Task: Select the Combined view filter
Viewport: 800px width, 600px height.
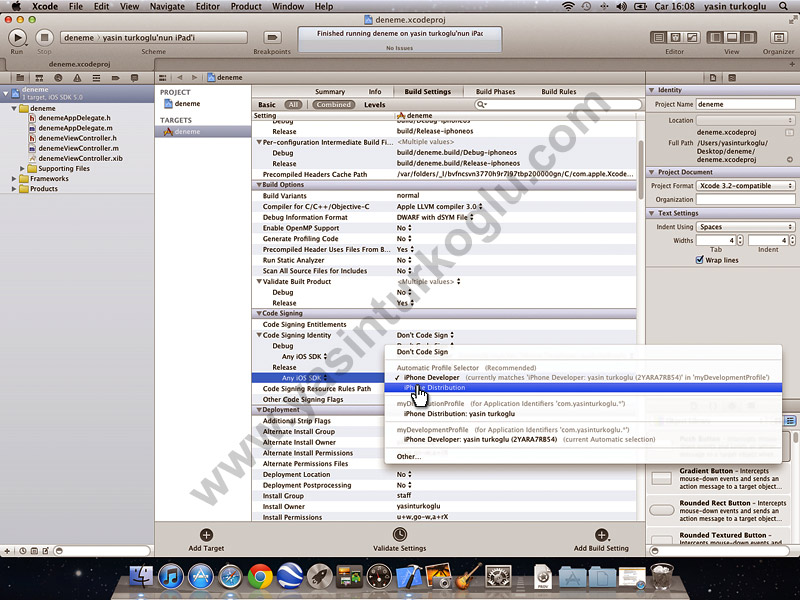Action: coord(333,105)
